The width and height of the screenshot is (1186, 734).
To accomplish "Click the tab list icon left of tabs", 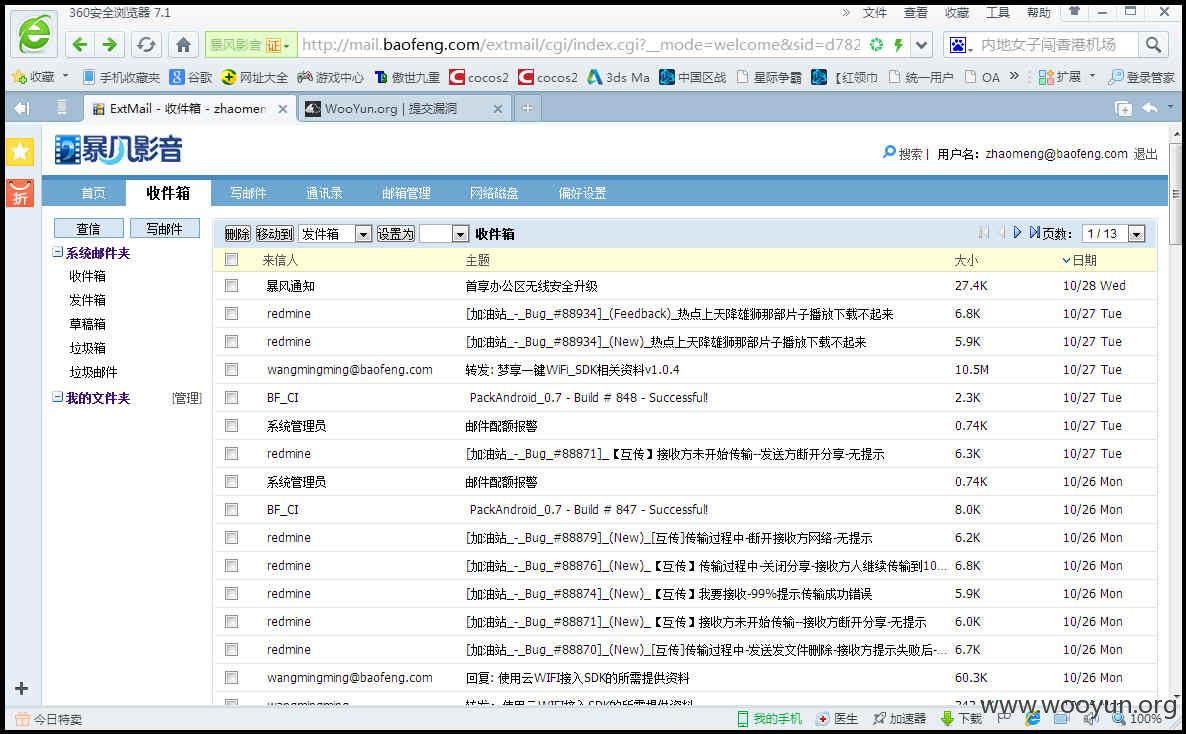I will [62, 108].
